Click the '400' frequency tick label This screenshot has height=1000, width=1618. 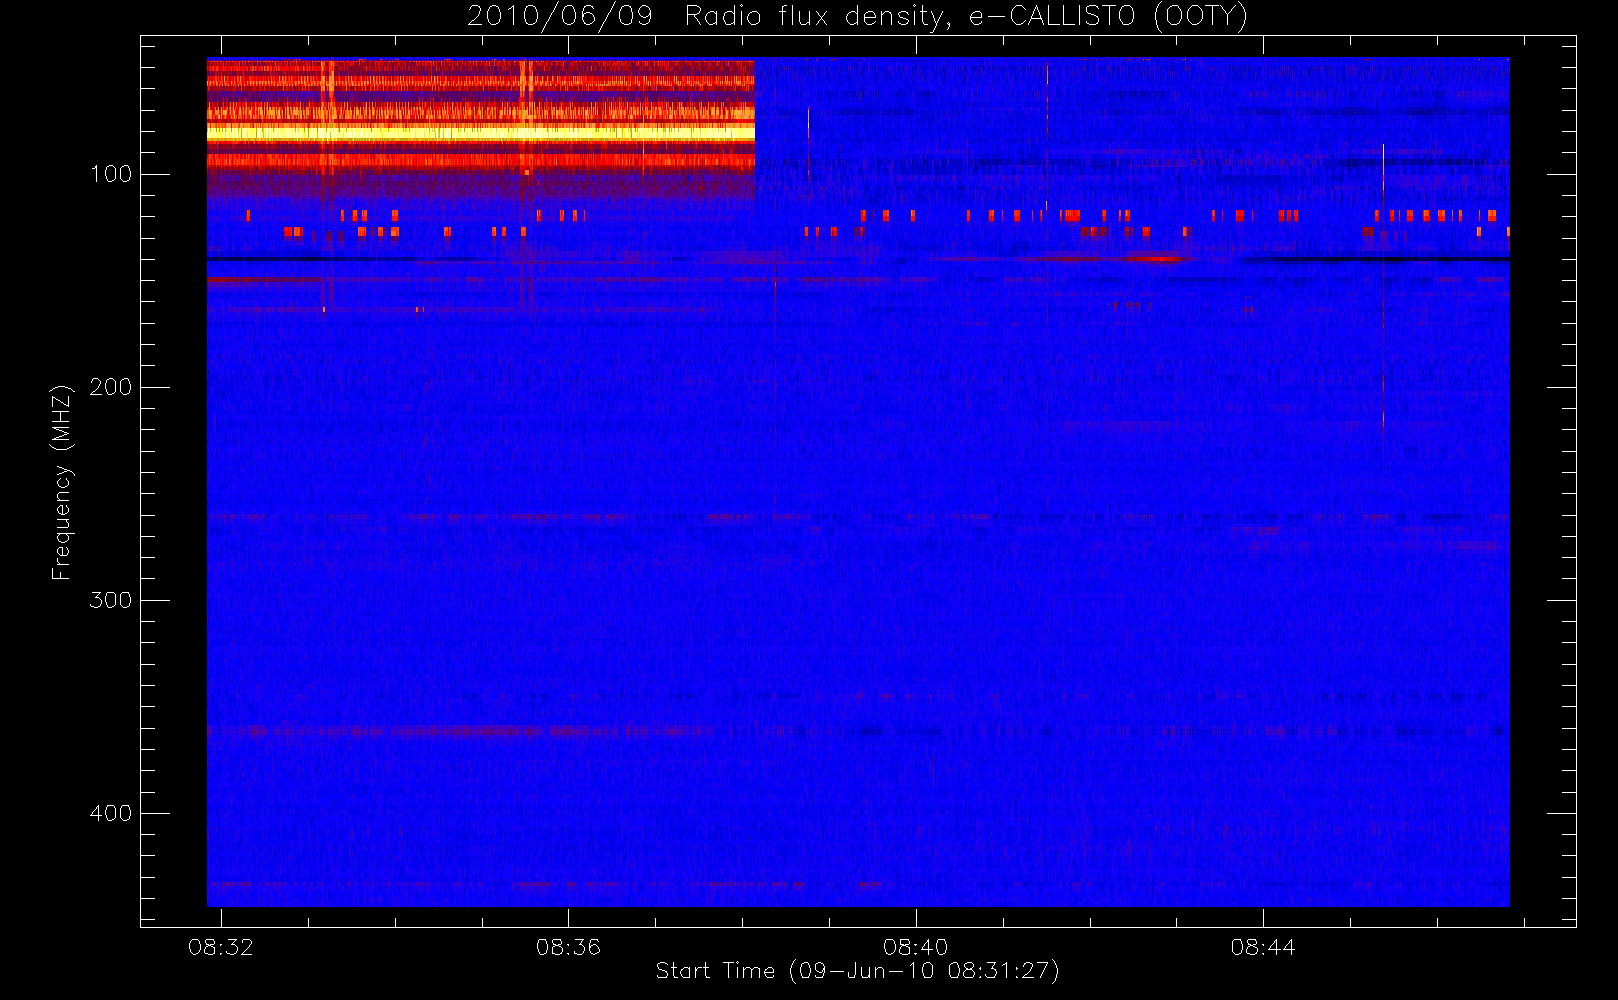click(111, 813)
